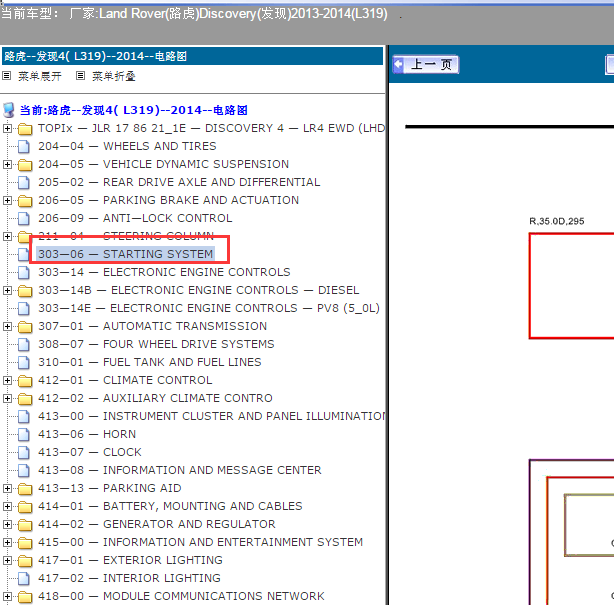Expand the 204-05 Vehicle Dynamic Suspension node
The height and width of the screenshot is (605, 614).
coord(7,164)
